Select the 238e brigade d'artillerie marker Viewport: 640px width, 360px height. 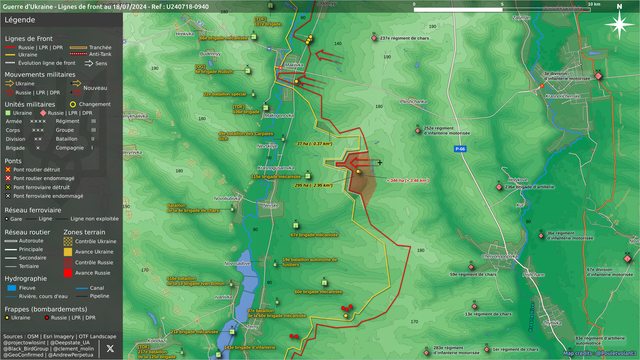coord(499,187)
